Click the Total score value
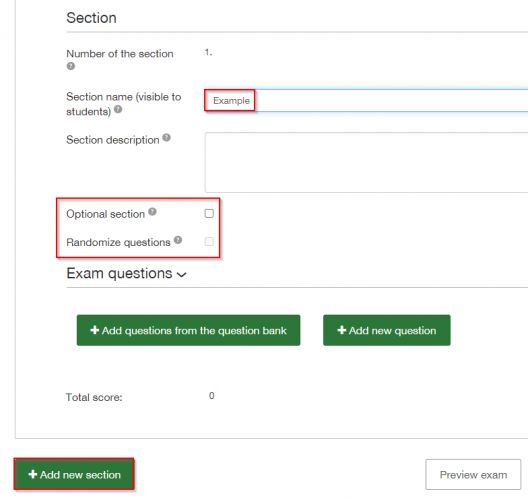 (211, 396)
